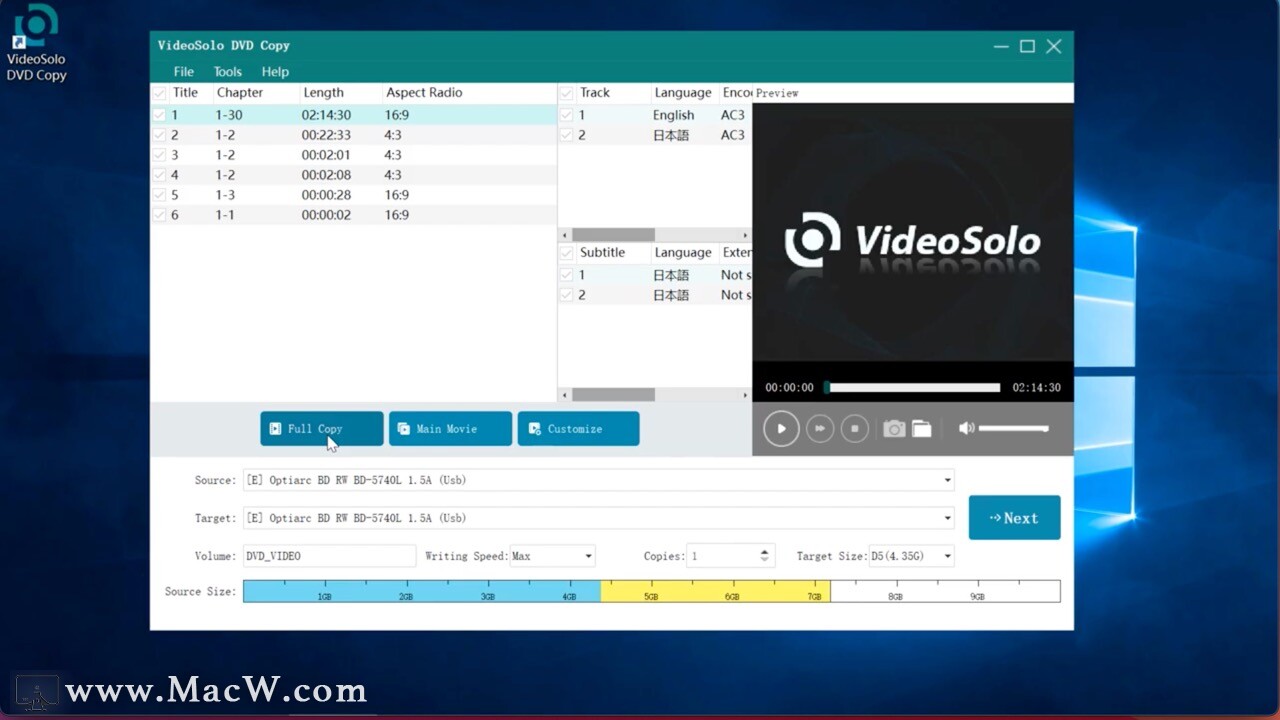This screenshot has width=1280, height=720.
Task: Open the Help menu
Action: pos(275,72)
